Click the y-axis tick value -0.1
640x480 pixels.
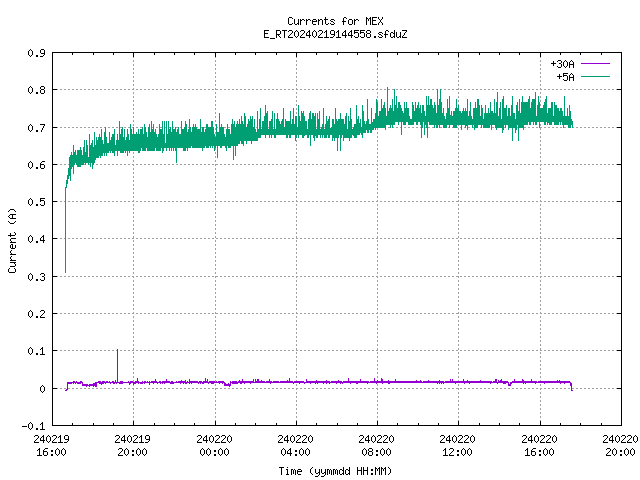coord(33,426)
